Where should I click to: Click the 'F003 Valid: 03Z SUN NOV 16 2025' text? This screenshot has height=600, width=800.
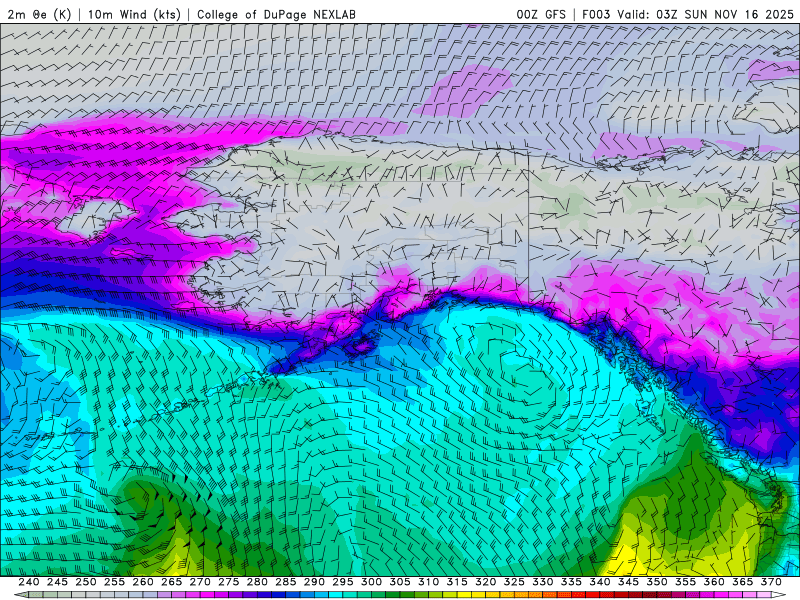click(688, 14)
